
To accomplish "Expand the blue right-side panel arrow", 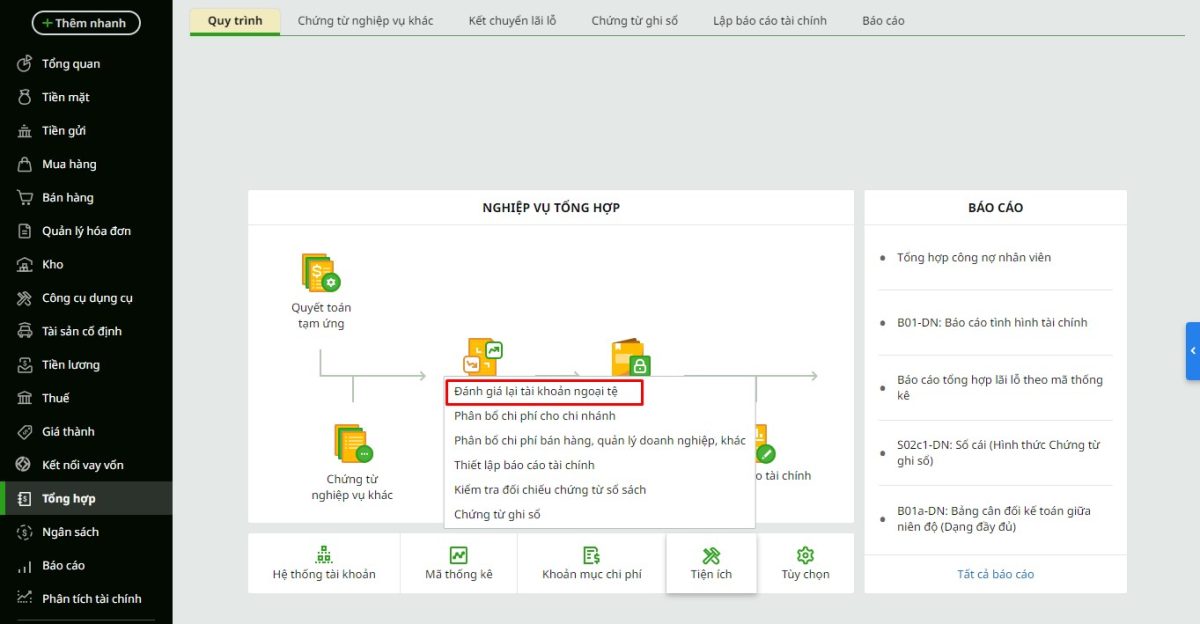I will [1192, 351].
